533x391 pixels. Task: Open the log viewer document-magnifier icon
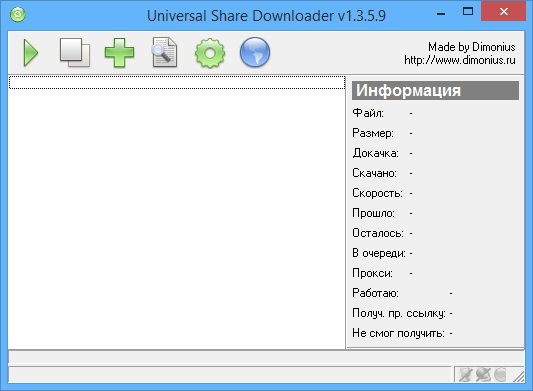[x=165, y=52]
